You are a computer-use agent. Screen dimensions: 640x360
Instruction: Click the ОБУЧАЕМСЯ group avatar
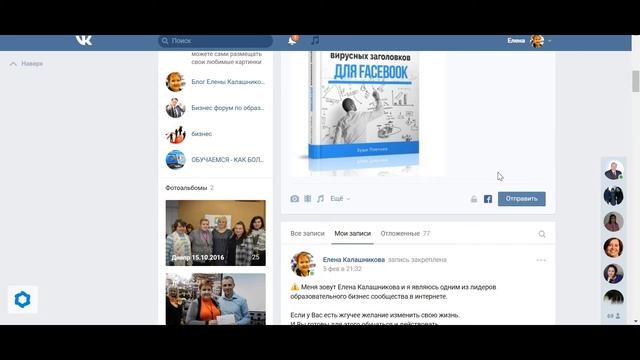pos(176,160)
